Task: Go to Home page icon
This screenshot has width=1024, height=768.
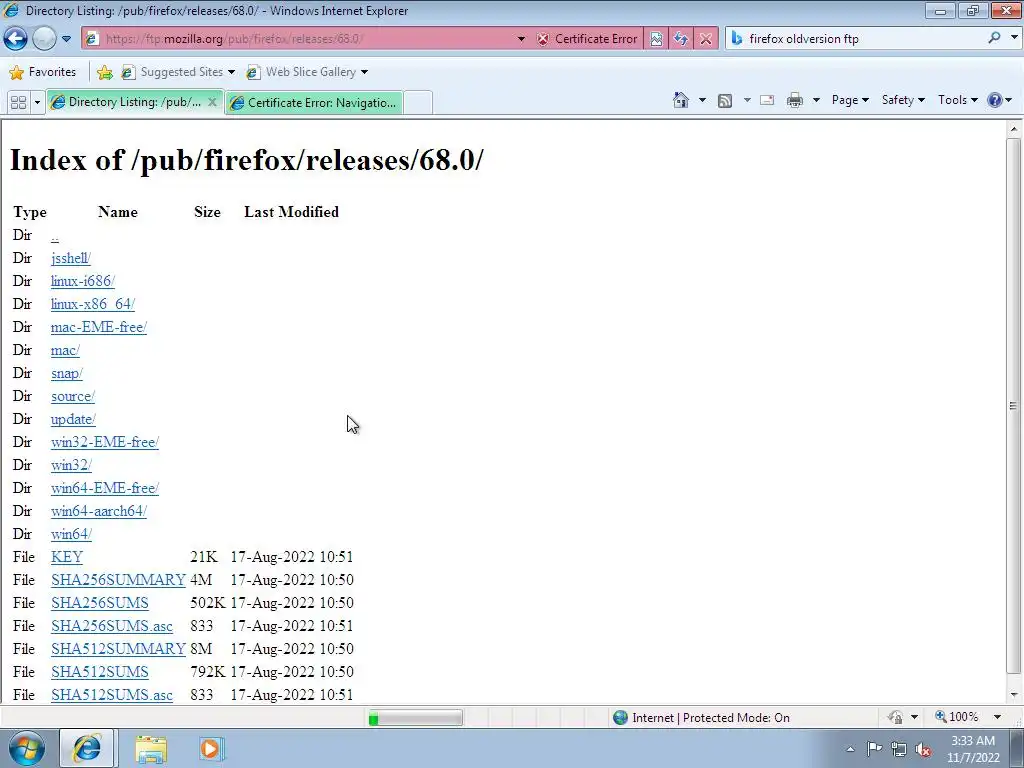Action: click(681, 100)
